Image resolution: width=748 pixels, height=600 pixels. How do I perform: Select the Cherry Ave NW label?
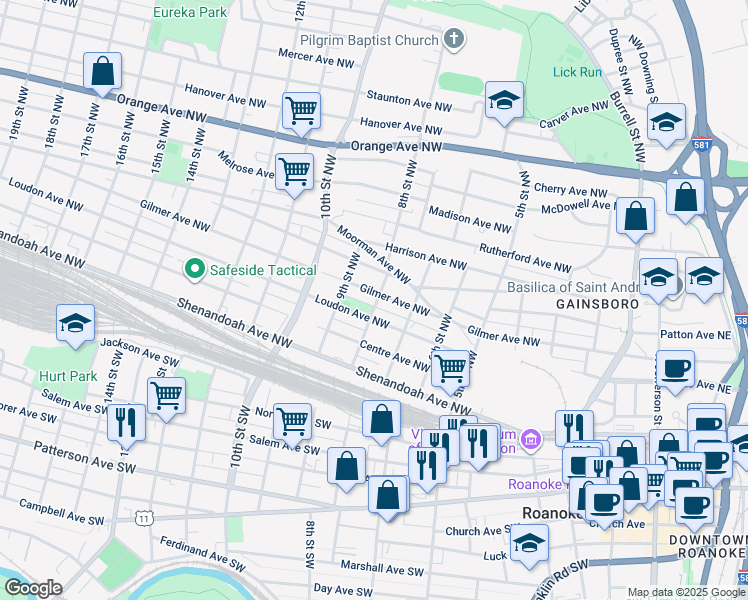click(x=571, y=190)
